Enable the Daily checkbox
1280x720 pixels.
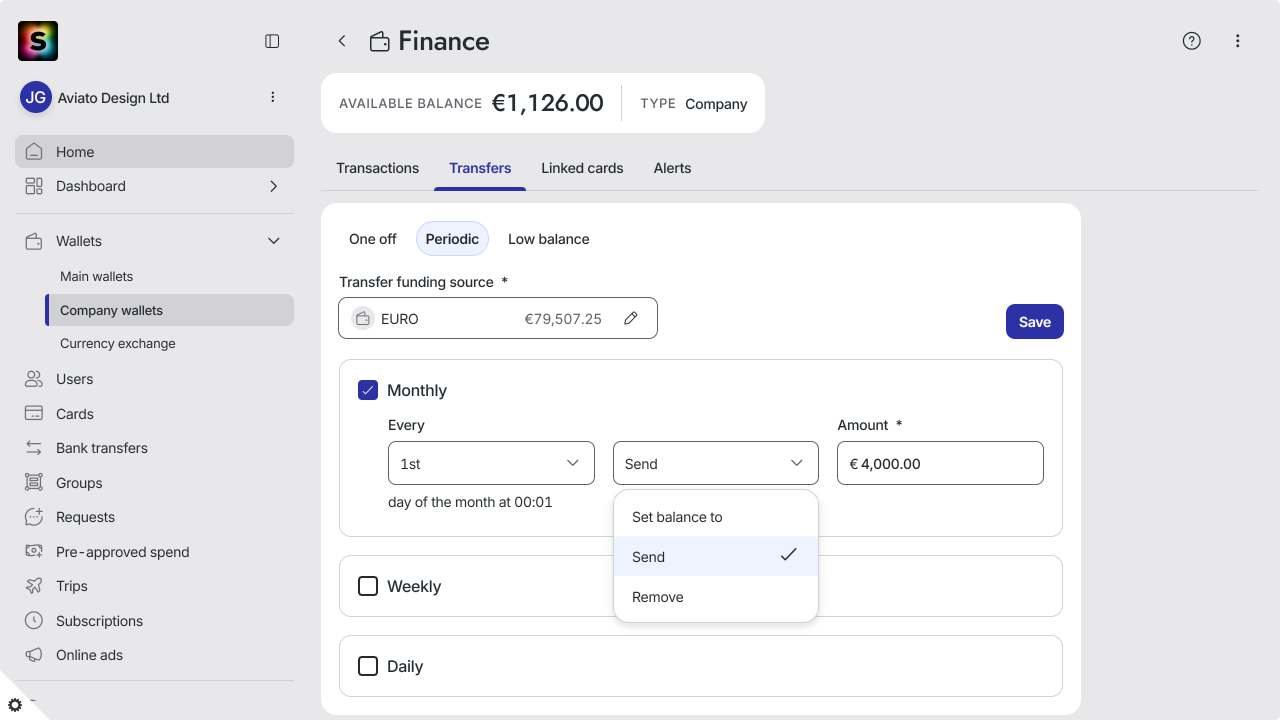point(368,666)
